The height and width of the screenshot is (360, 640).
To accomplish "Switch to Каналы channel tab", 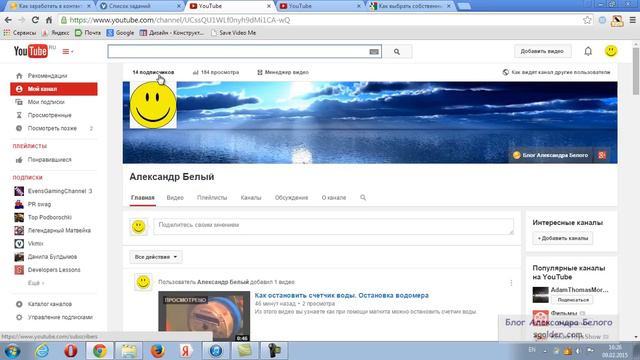I will pos(251,198).
